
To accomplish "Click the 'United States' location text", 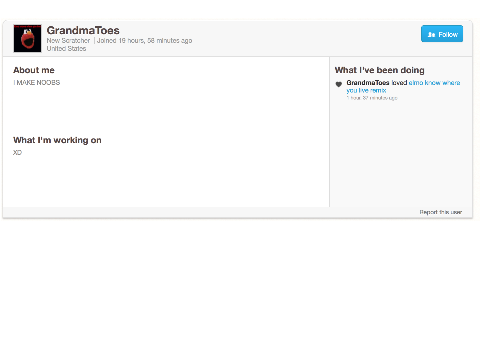I will coord(66,49).
